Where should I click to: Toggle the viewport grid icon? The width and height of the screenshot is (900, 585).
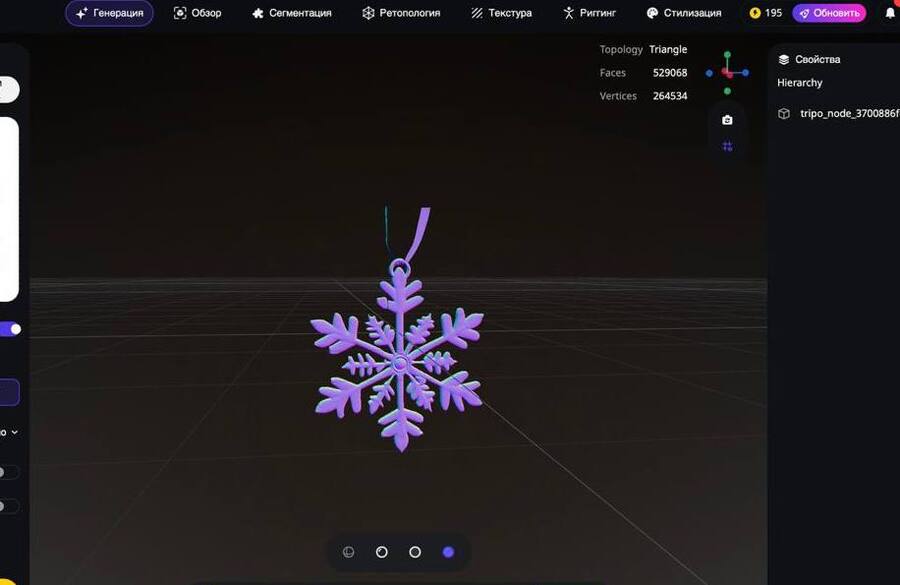point(727,146)
